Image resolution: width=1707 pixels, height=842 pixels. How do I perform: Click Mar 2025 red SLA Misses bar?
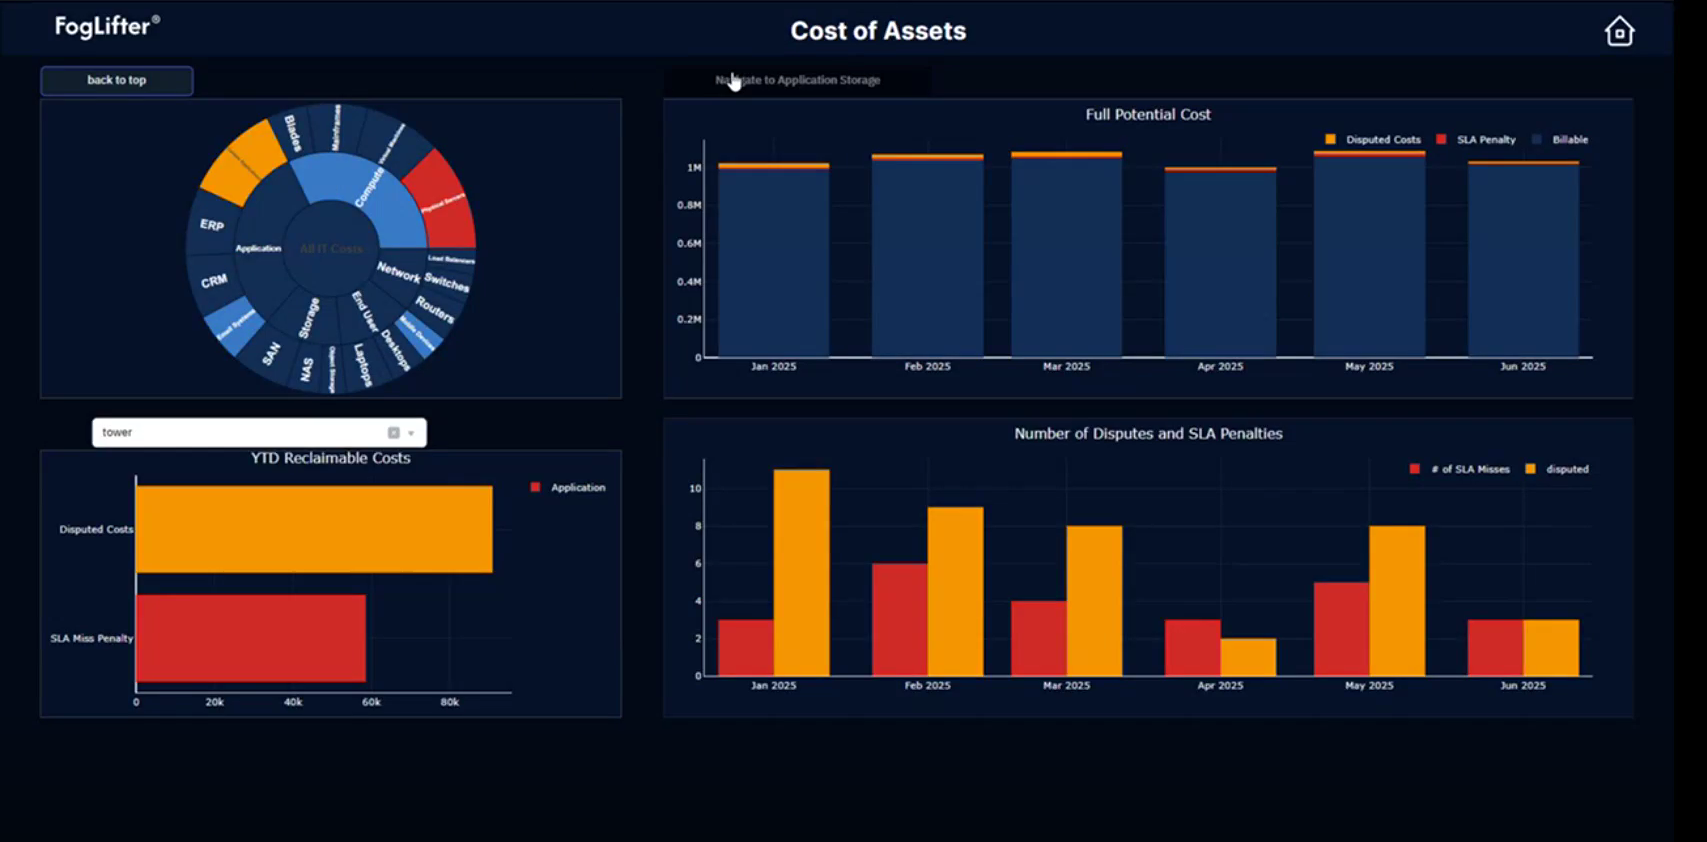tap(1039, 639)
